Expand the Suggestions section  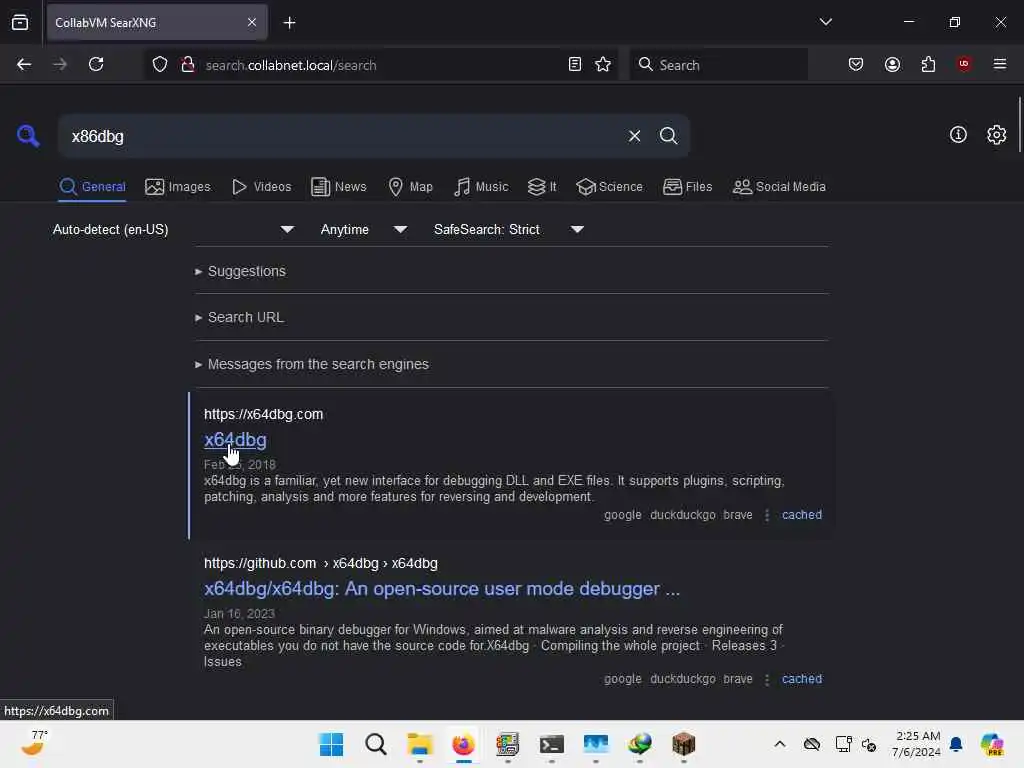coord(240,272)
